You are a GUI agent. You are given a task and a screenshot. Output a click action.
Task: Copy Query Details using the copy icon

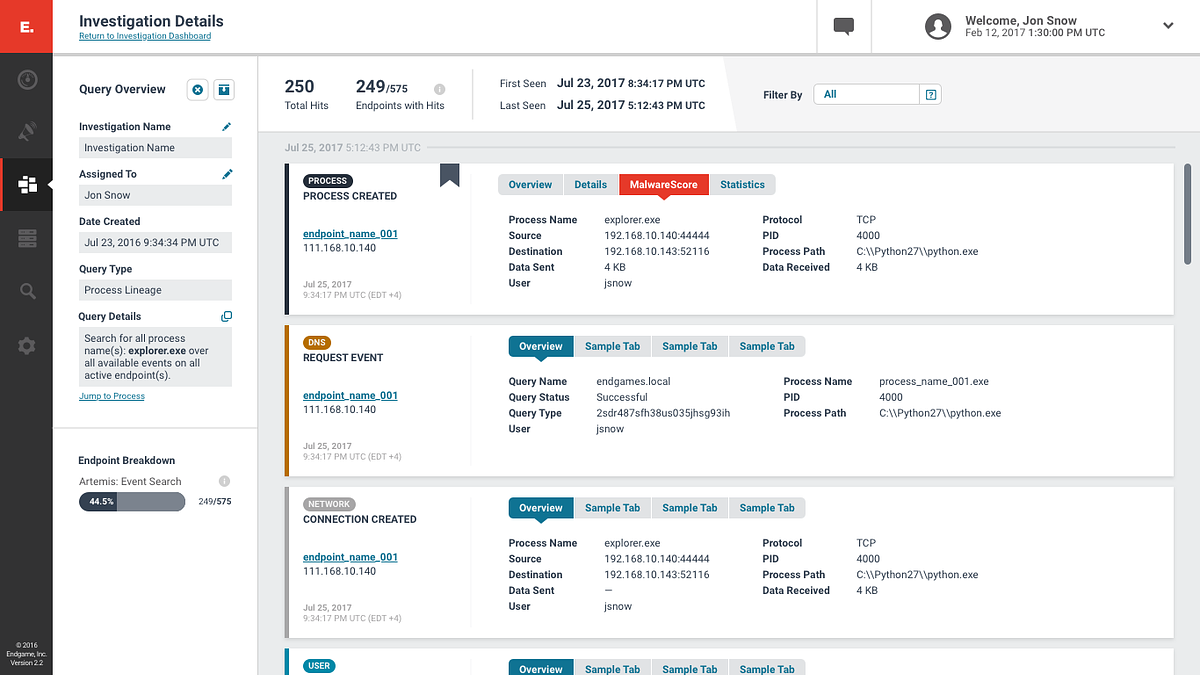226,317
